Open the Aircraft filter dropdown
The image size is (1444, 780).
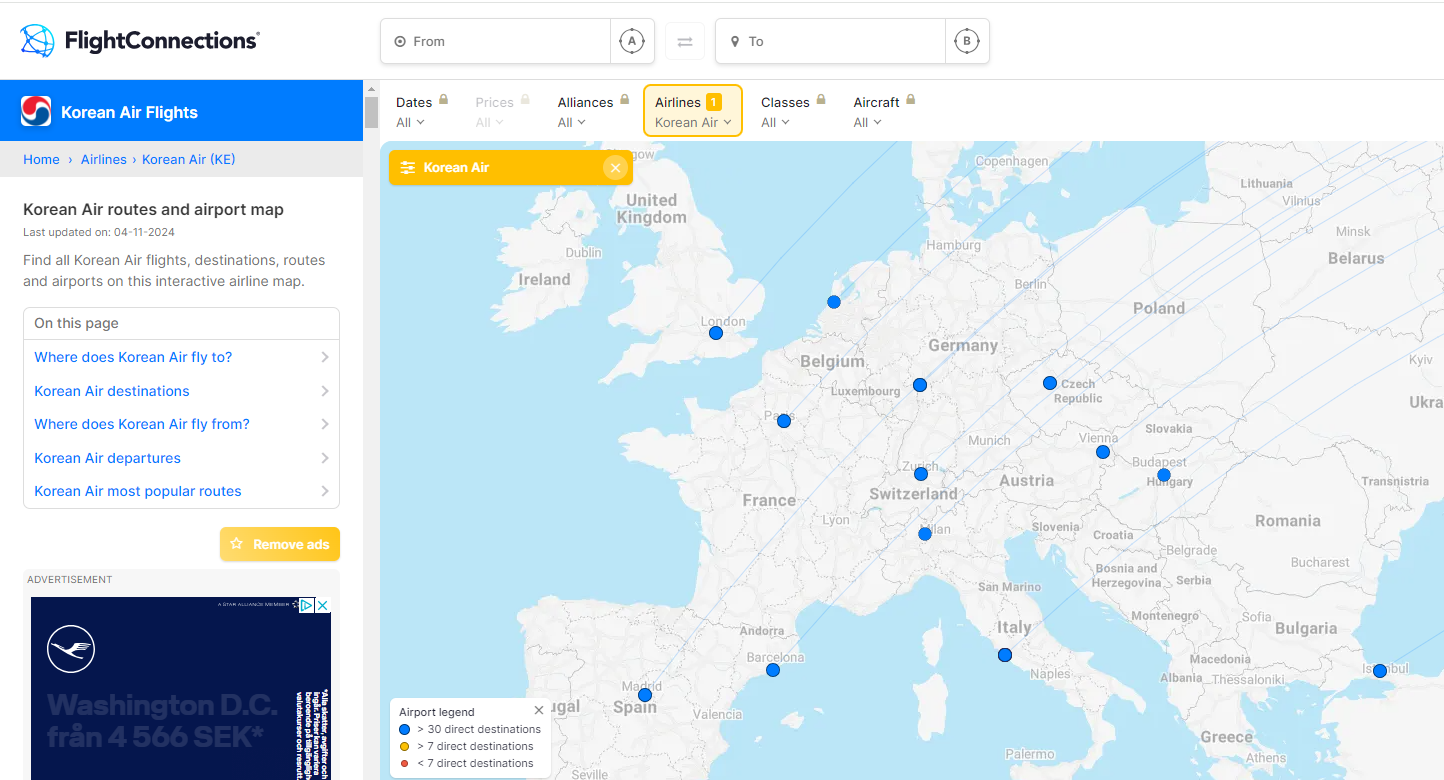[x=875, y=112]
